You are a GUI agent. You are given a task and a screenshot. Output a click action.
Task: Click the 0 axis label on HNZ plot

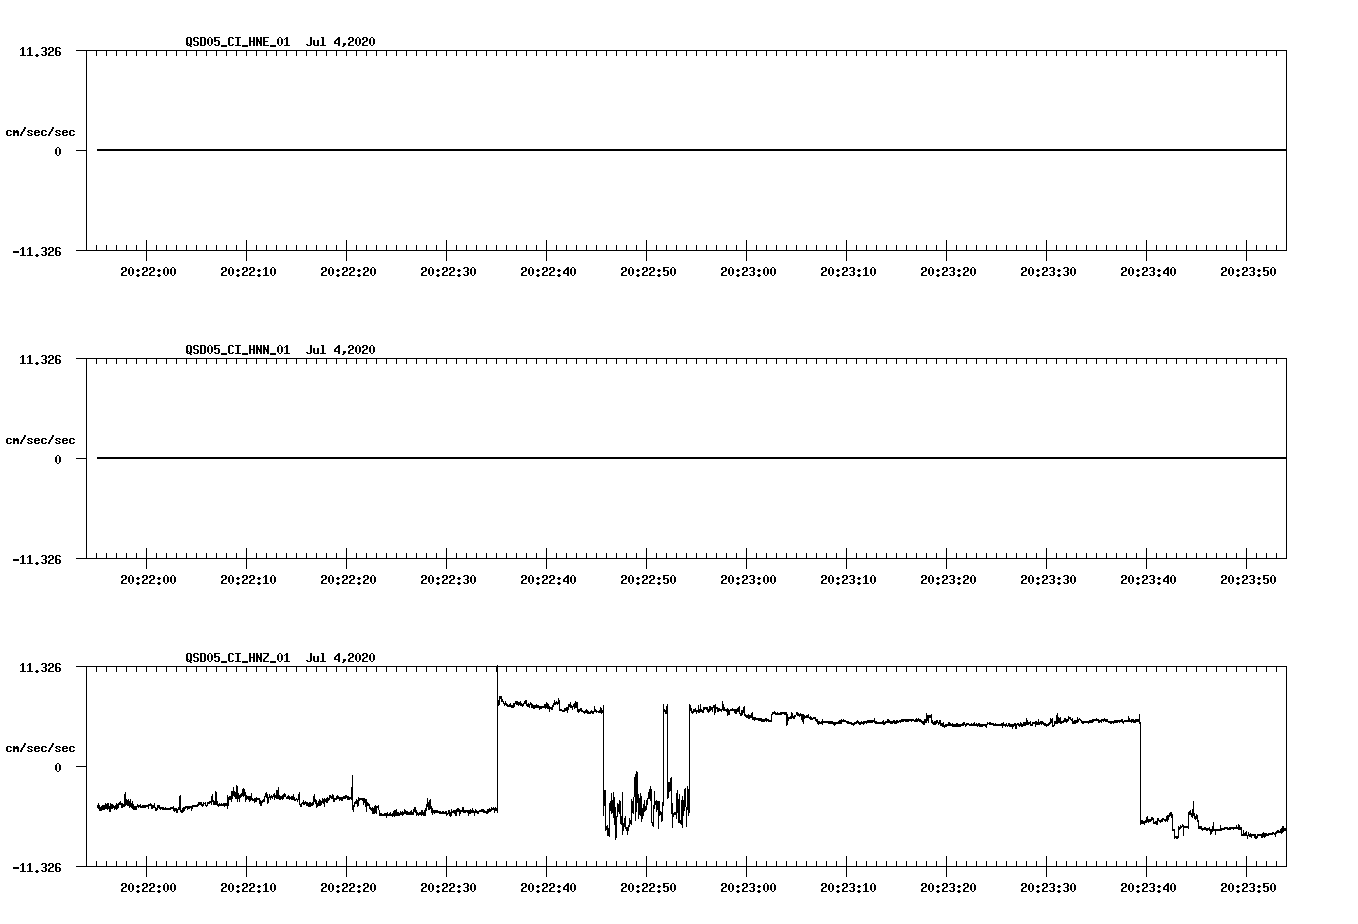tap(58, 767)
